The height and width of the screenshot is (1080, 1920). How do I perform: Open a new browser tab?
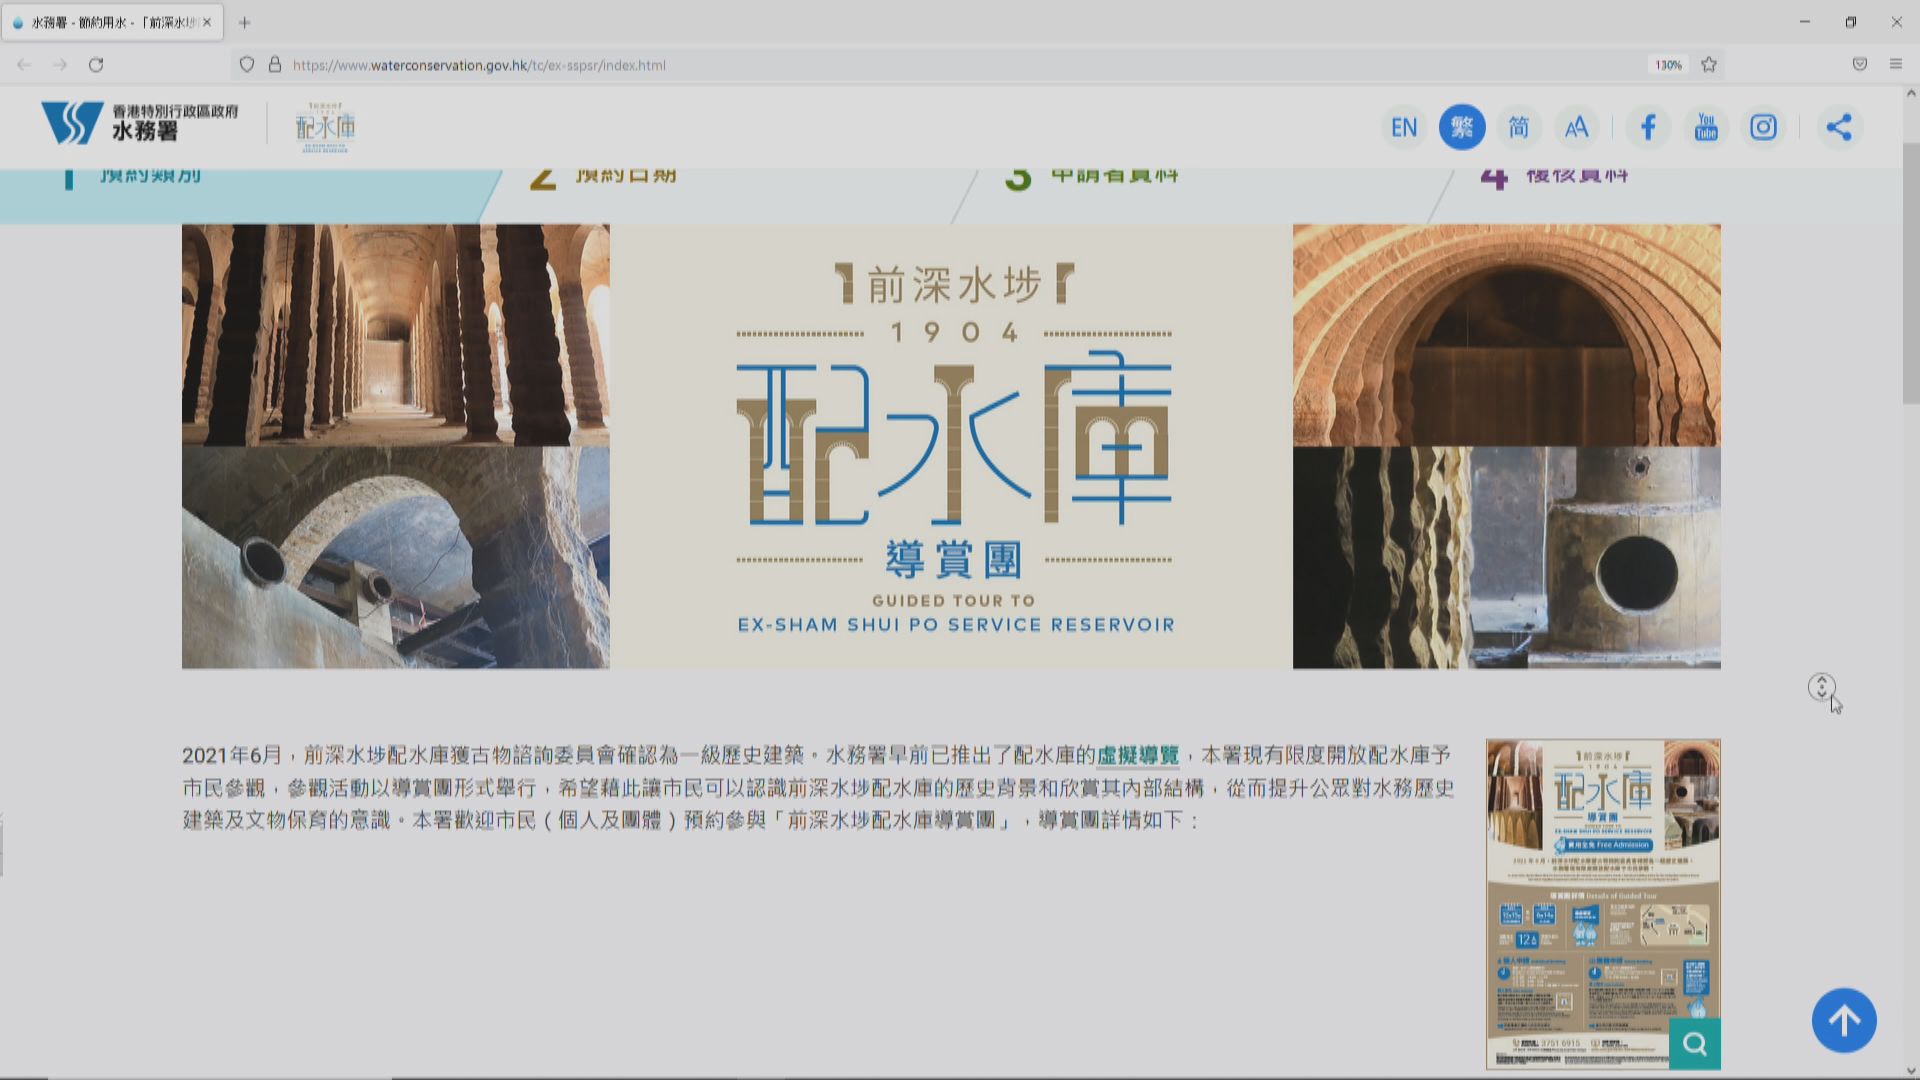(244, 22)
